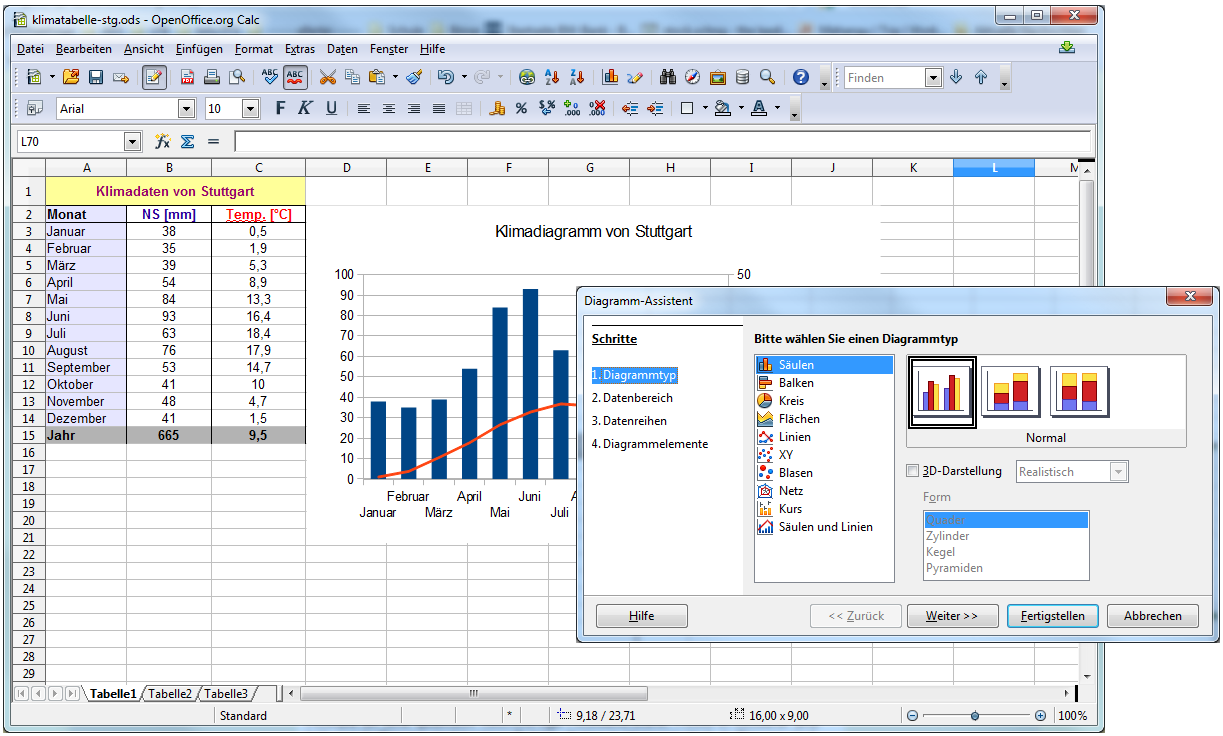The height and width of the screenshot is (736, 1223).
Task: Expand the font size dropdown
Action: click(x=250, y=108)
